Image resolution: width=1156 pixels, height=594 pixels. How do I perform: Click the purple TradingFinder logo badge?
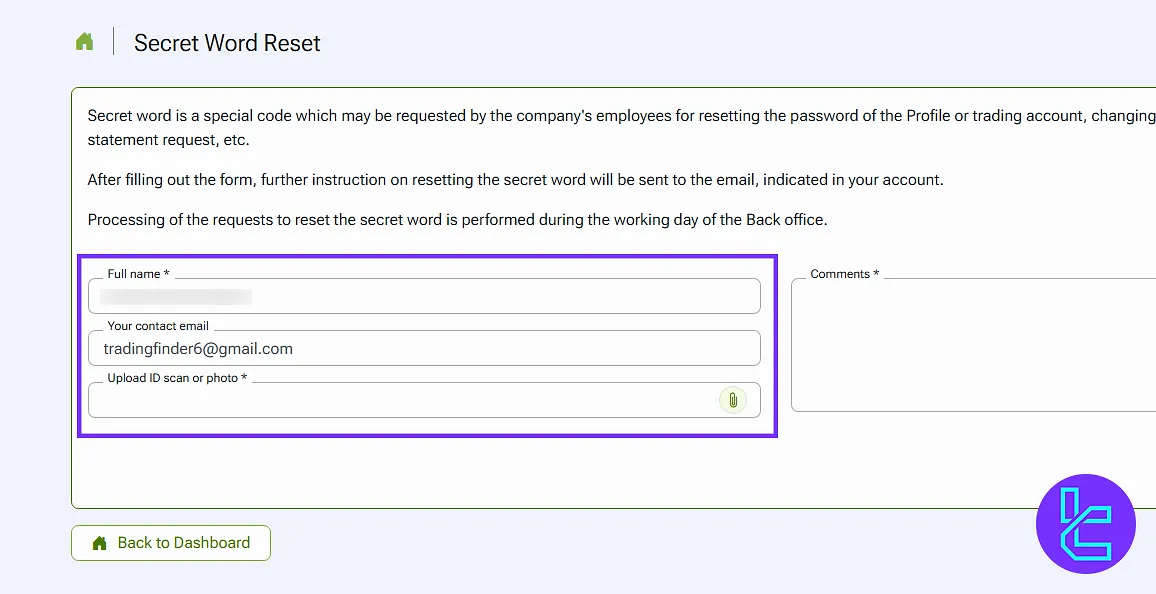pyautogui.click(x=1085, y=524)
